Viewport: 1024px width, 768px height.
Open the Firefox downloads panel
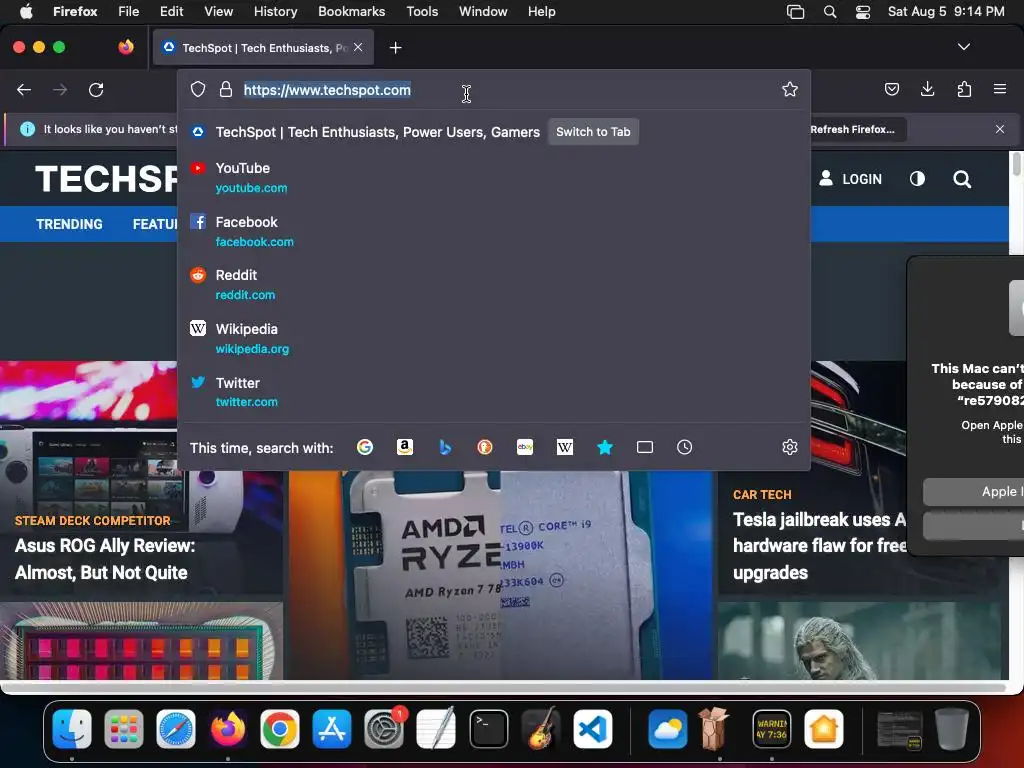tap(927, 89)
